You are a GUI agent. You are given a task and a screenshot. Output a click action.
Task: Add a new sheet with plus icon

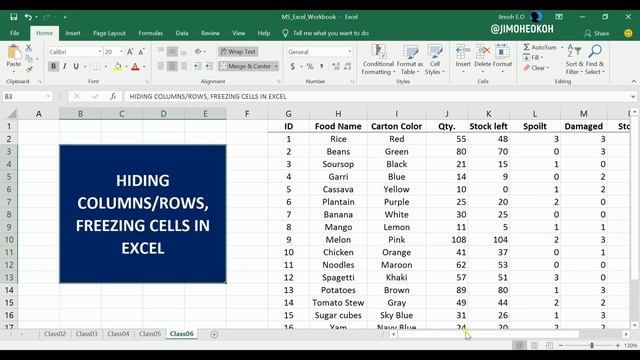[214, 334]
